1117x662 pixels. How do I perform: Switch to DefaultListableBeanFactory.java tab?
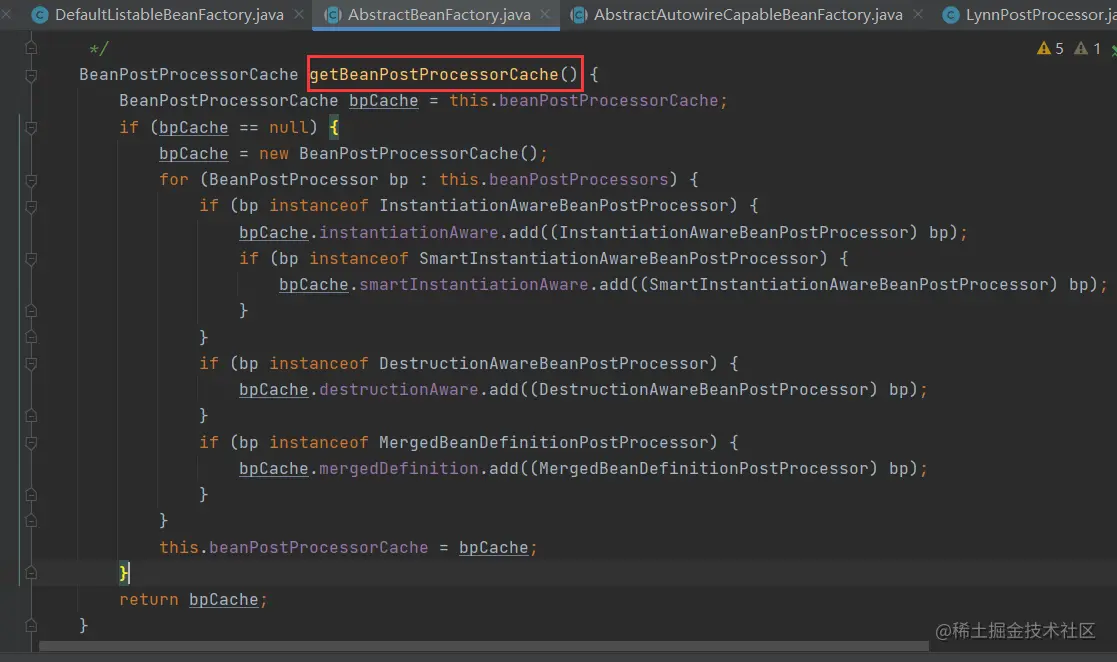[169, 14]
